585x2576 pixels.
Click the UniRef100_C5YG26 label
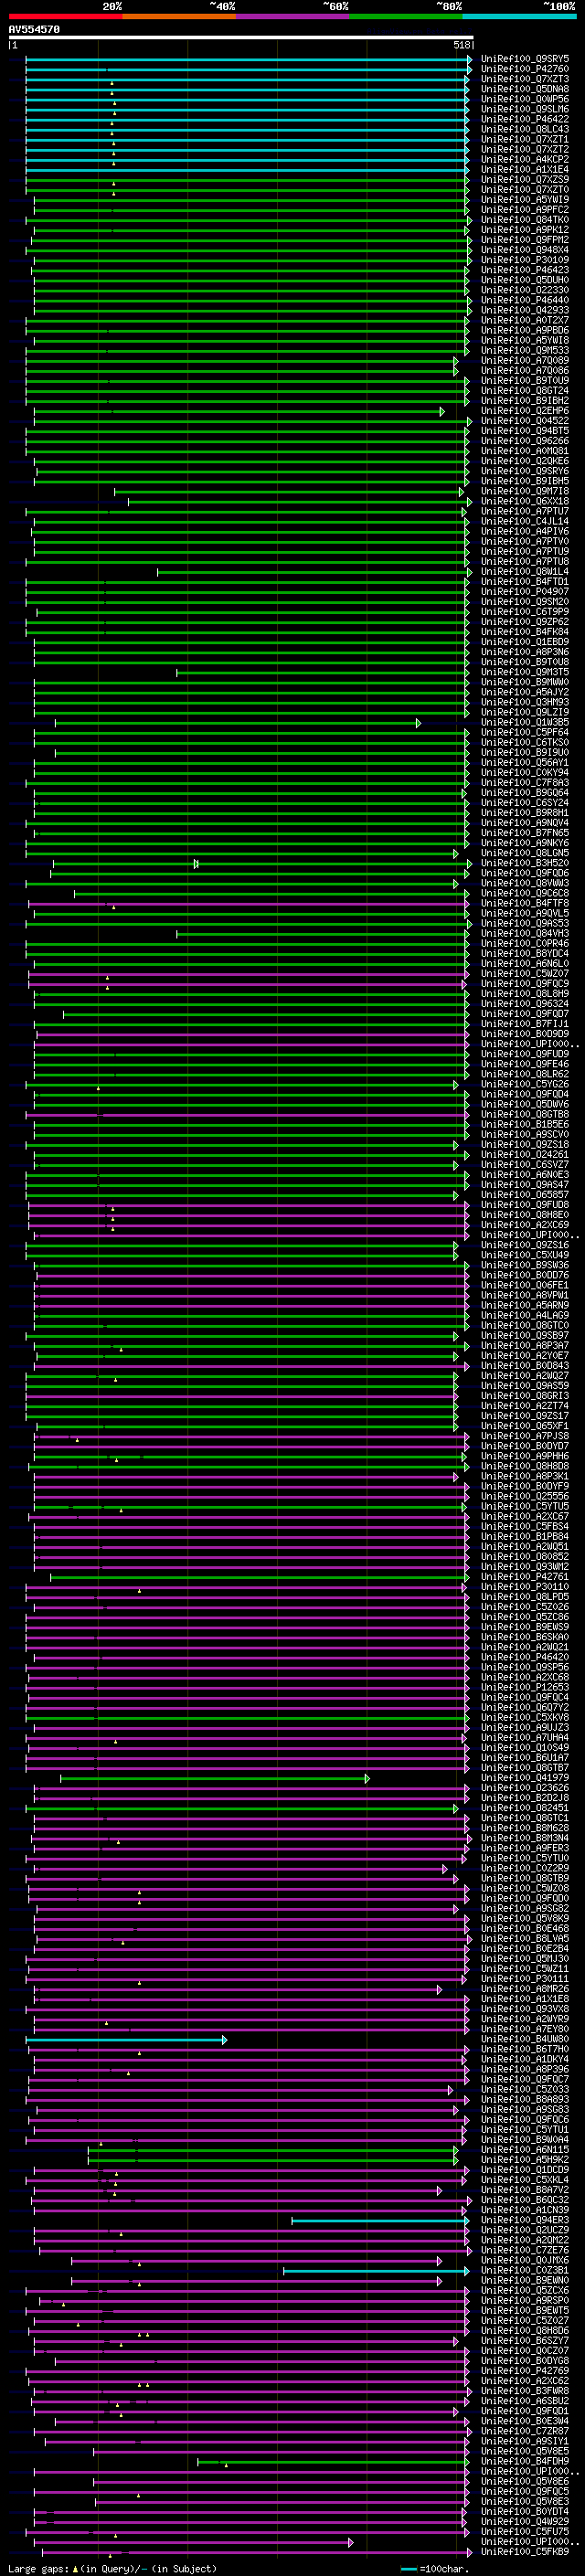(x=525, y=1084)
